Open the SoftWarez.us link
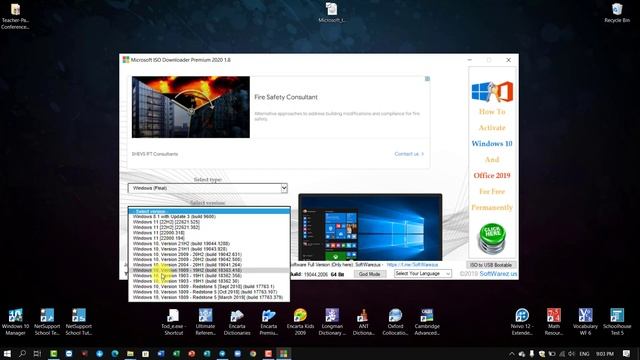This screenshot has width=640, height=360. [498, 273]
